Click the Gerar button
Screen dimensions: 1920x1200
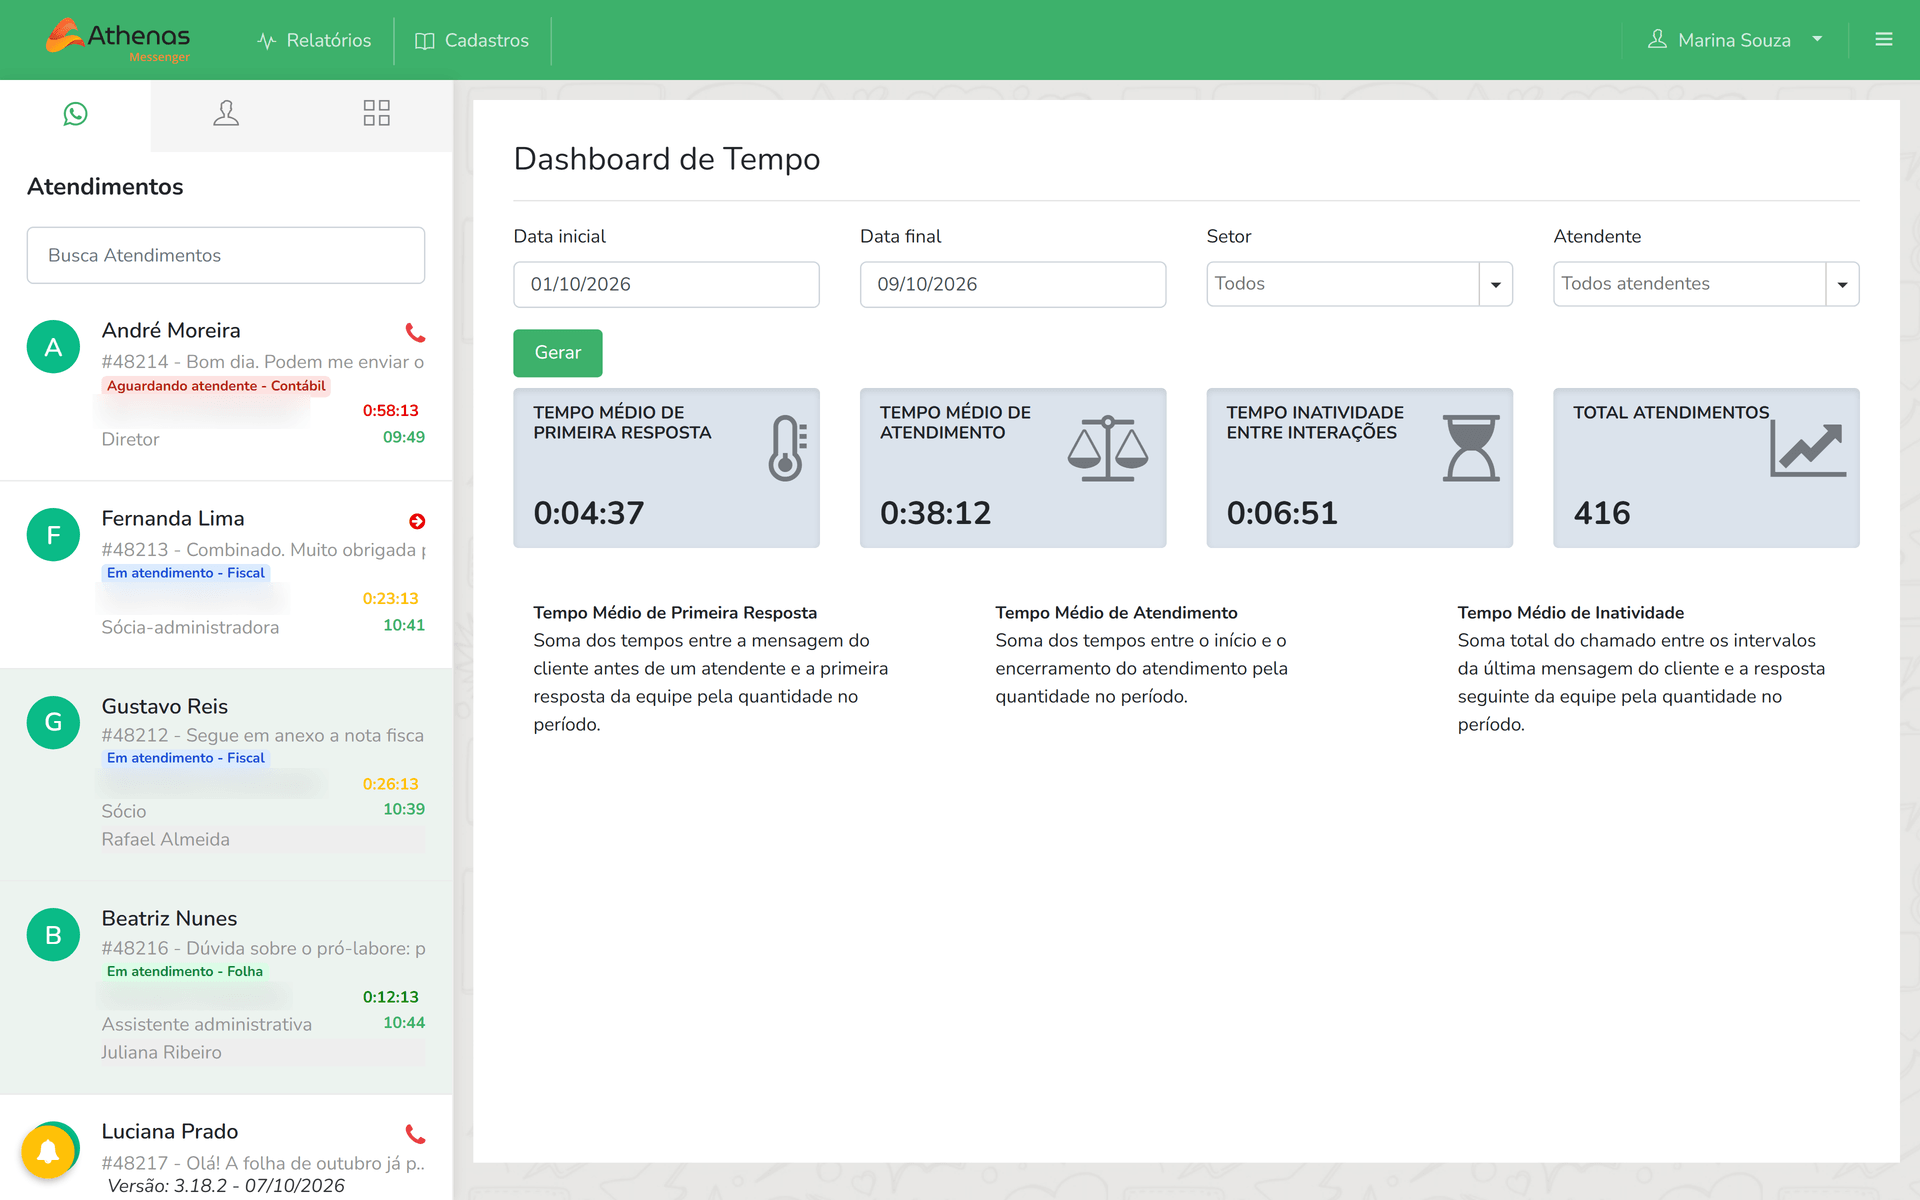pyautogui.click(x=558, y=353)
